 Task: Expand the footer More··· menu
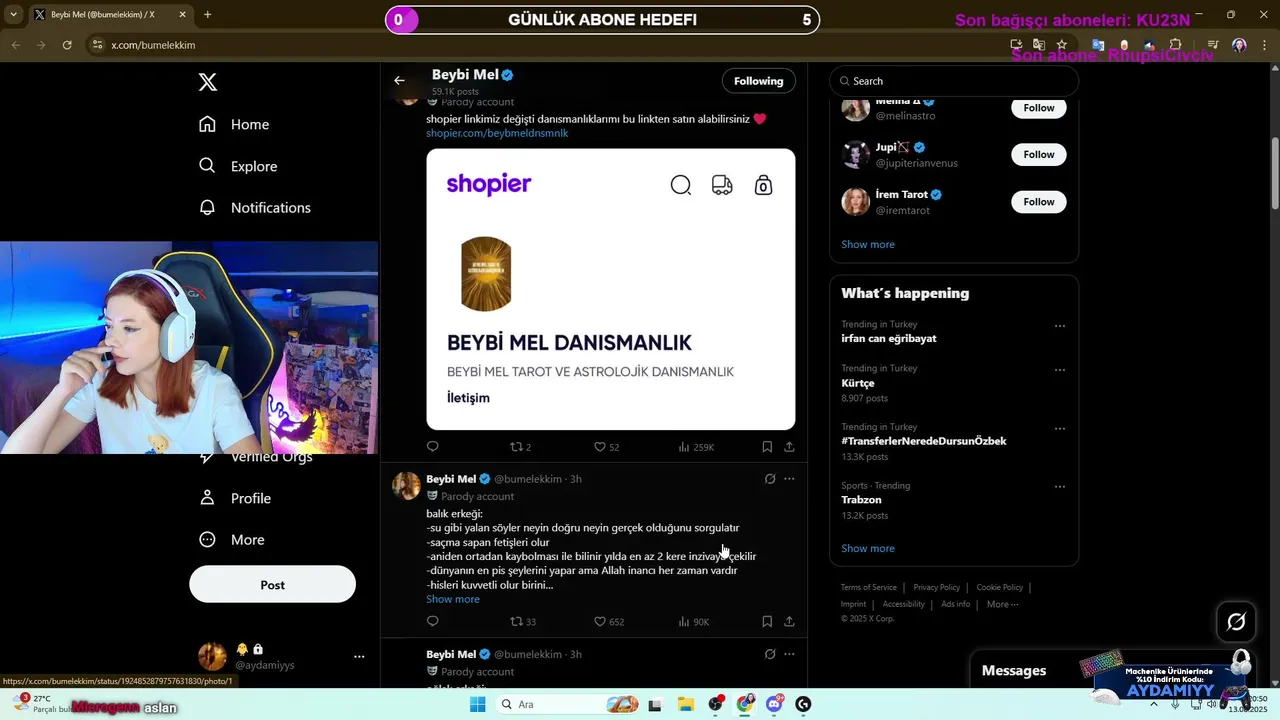(1002, 604)
